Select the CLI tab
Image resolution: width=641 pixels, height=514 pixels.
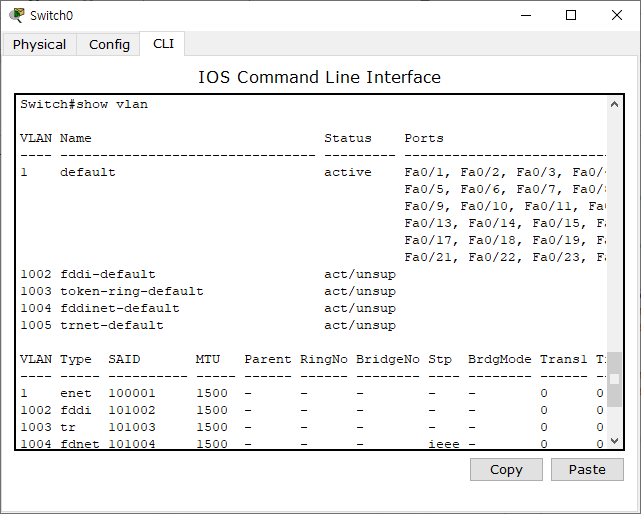(x=163, y=43)
